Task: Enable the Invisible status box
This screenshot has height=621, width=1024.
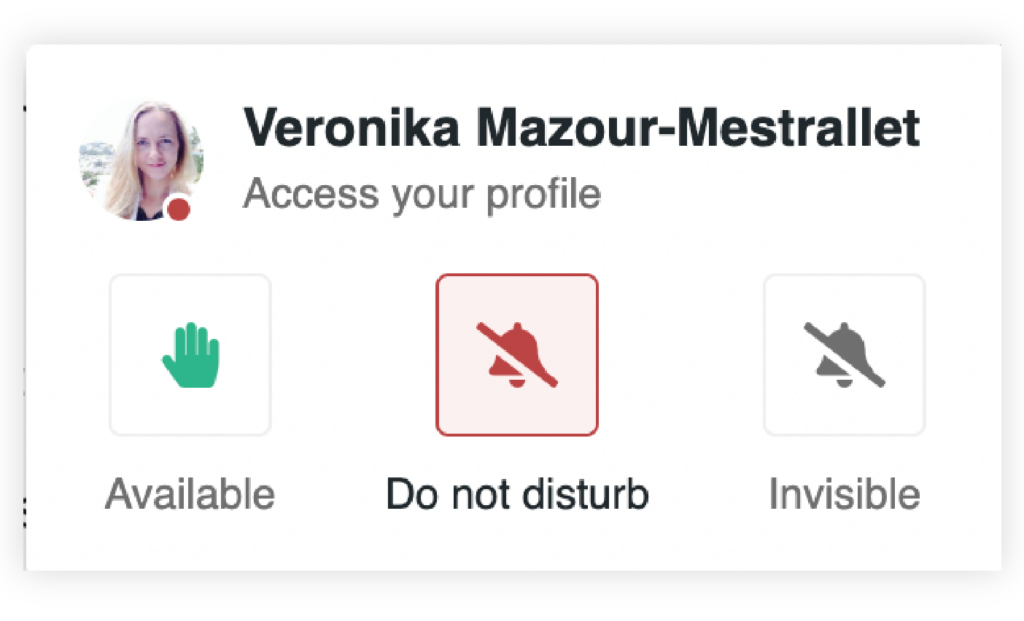Action: point(844,356)
